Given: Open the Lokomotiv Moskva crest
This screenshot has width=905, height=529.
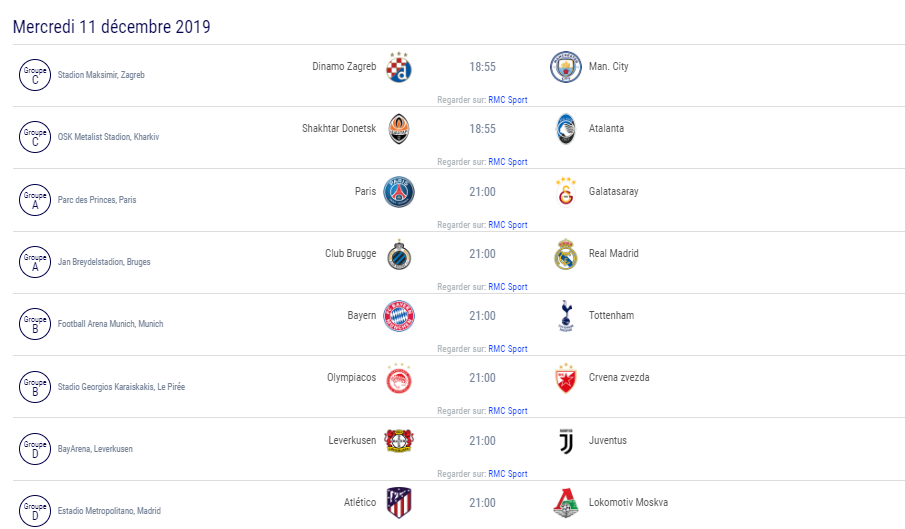Looking at the screenshot, I should pyautogui.click(x=566, y=503).
